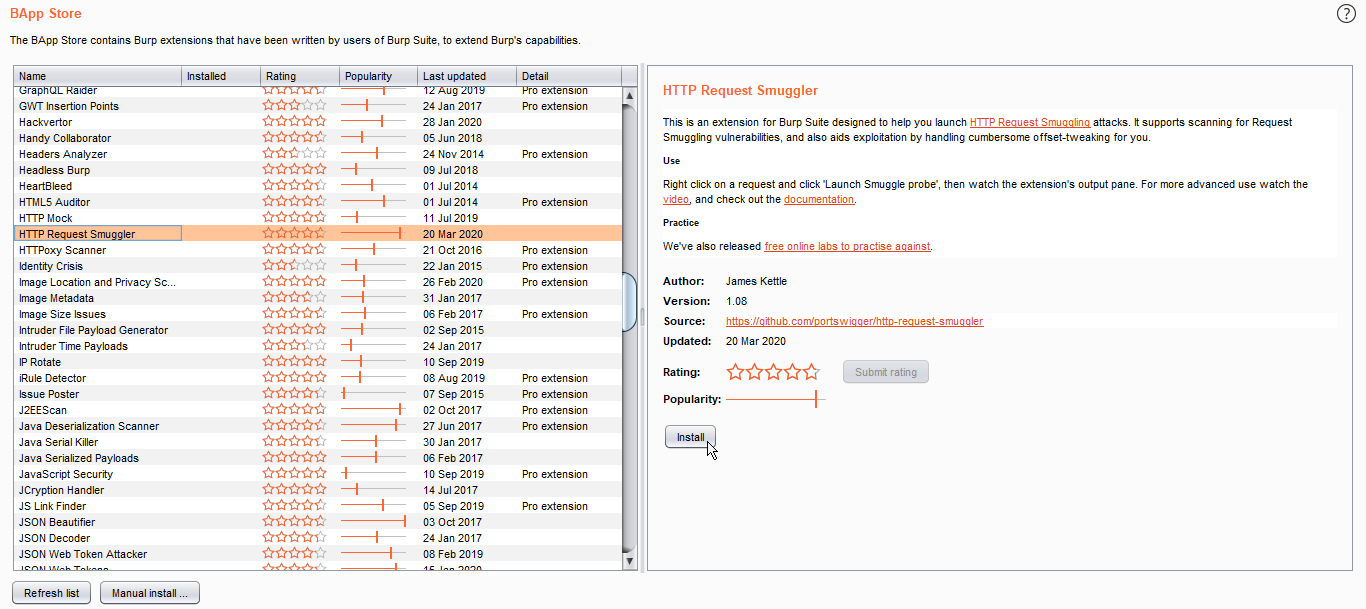Click the JSON Beautifier popularity bar
The height and width of the screenshot is (609, 1366).
(374, 522)
